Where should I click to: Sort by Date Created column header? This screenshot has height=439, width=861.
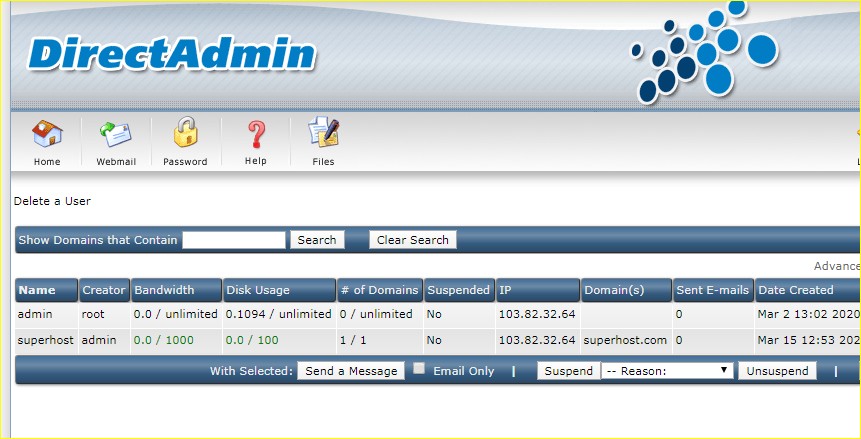(795, 290)
